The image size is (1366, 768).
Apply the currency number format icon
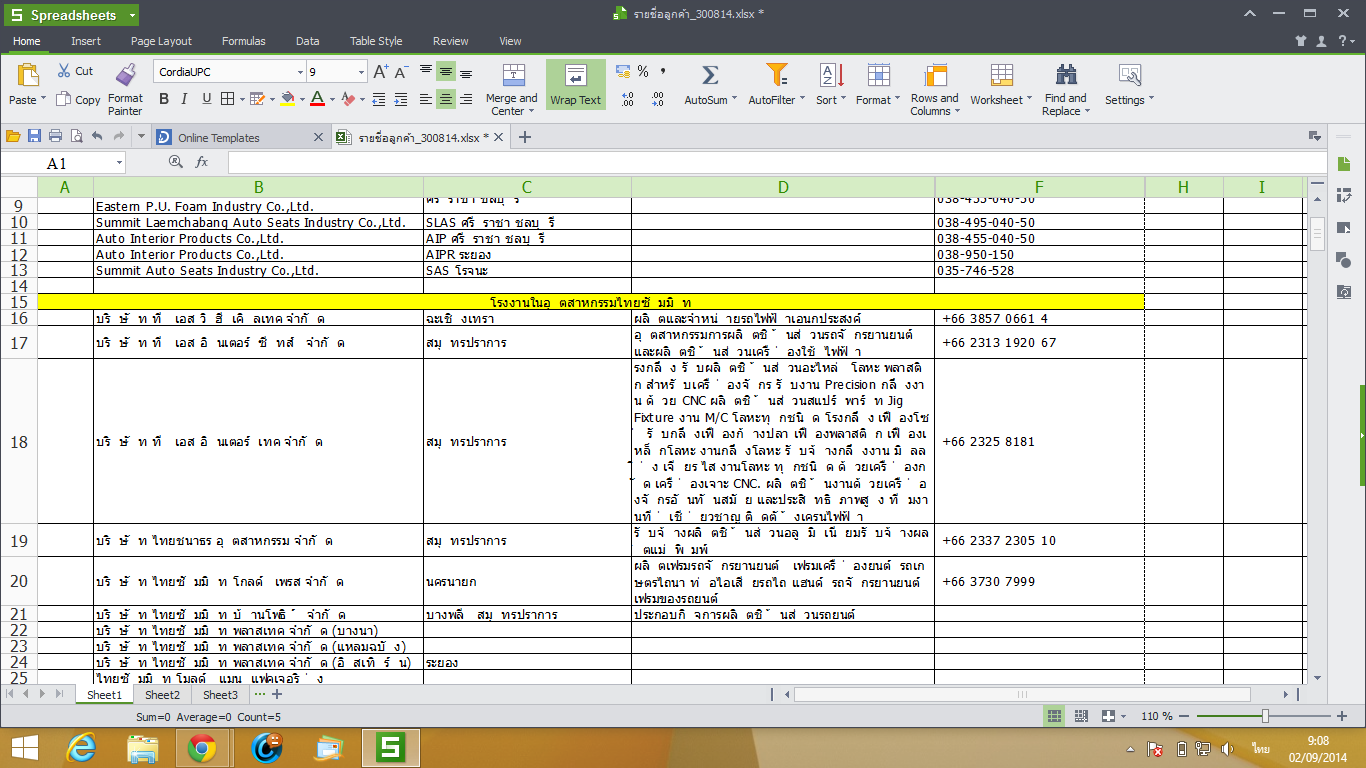click(622, 71)
